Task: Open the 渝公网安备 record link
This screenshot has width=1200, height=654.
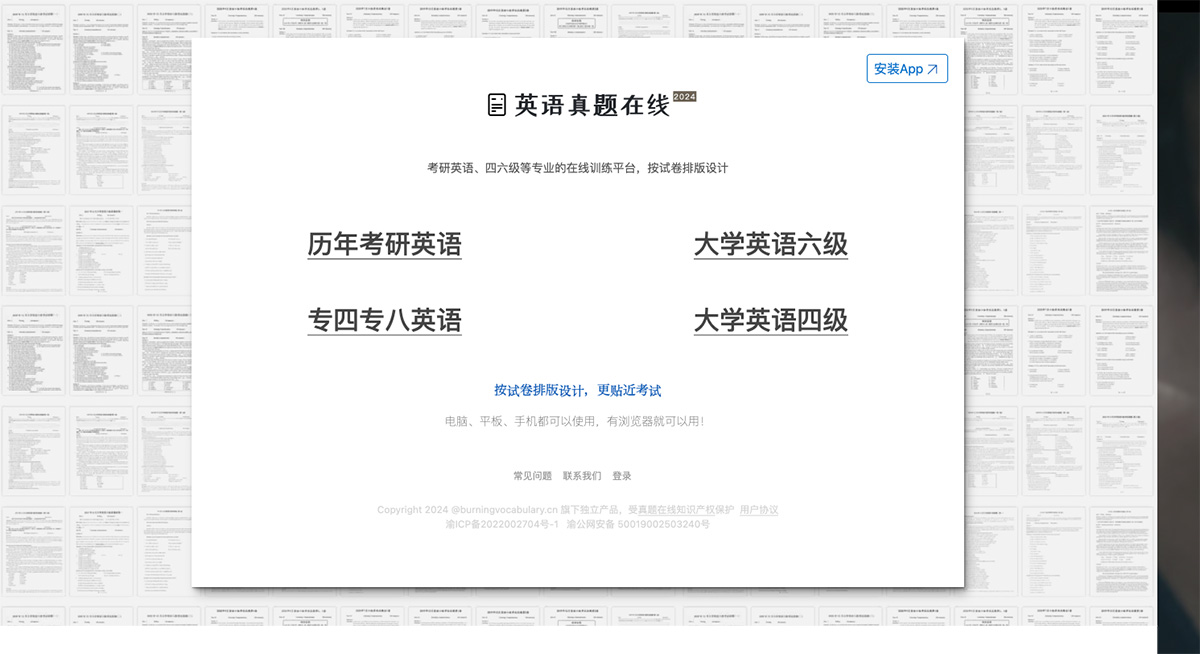Action: point(640,523)
